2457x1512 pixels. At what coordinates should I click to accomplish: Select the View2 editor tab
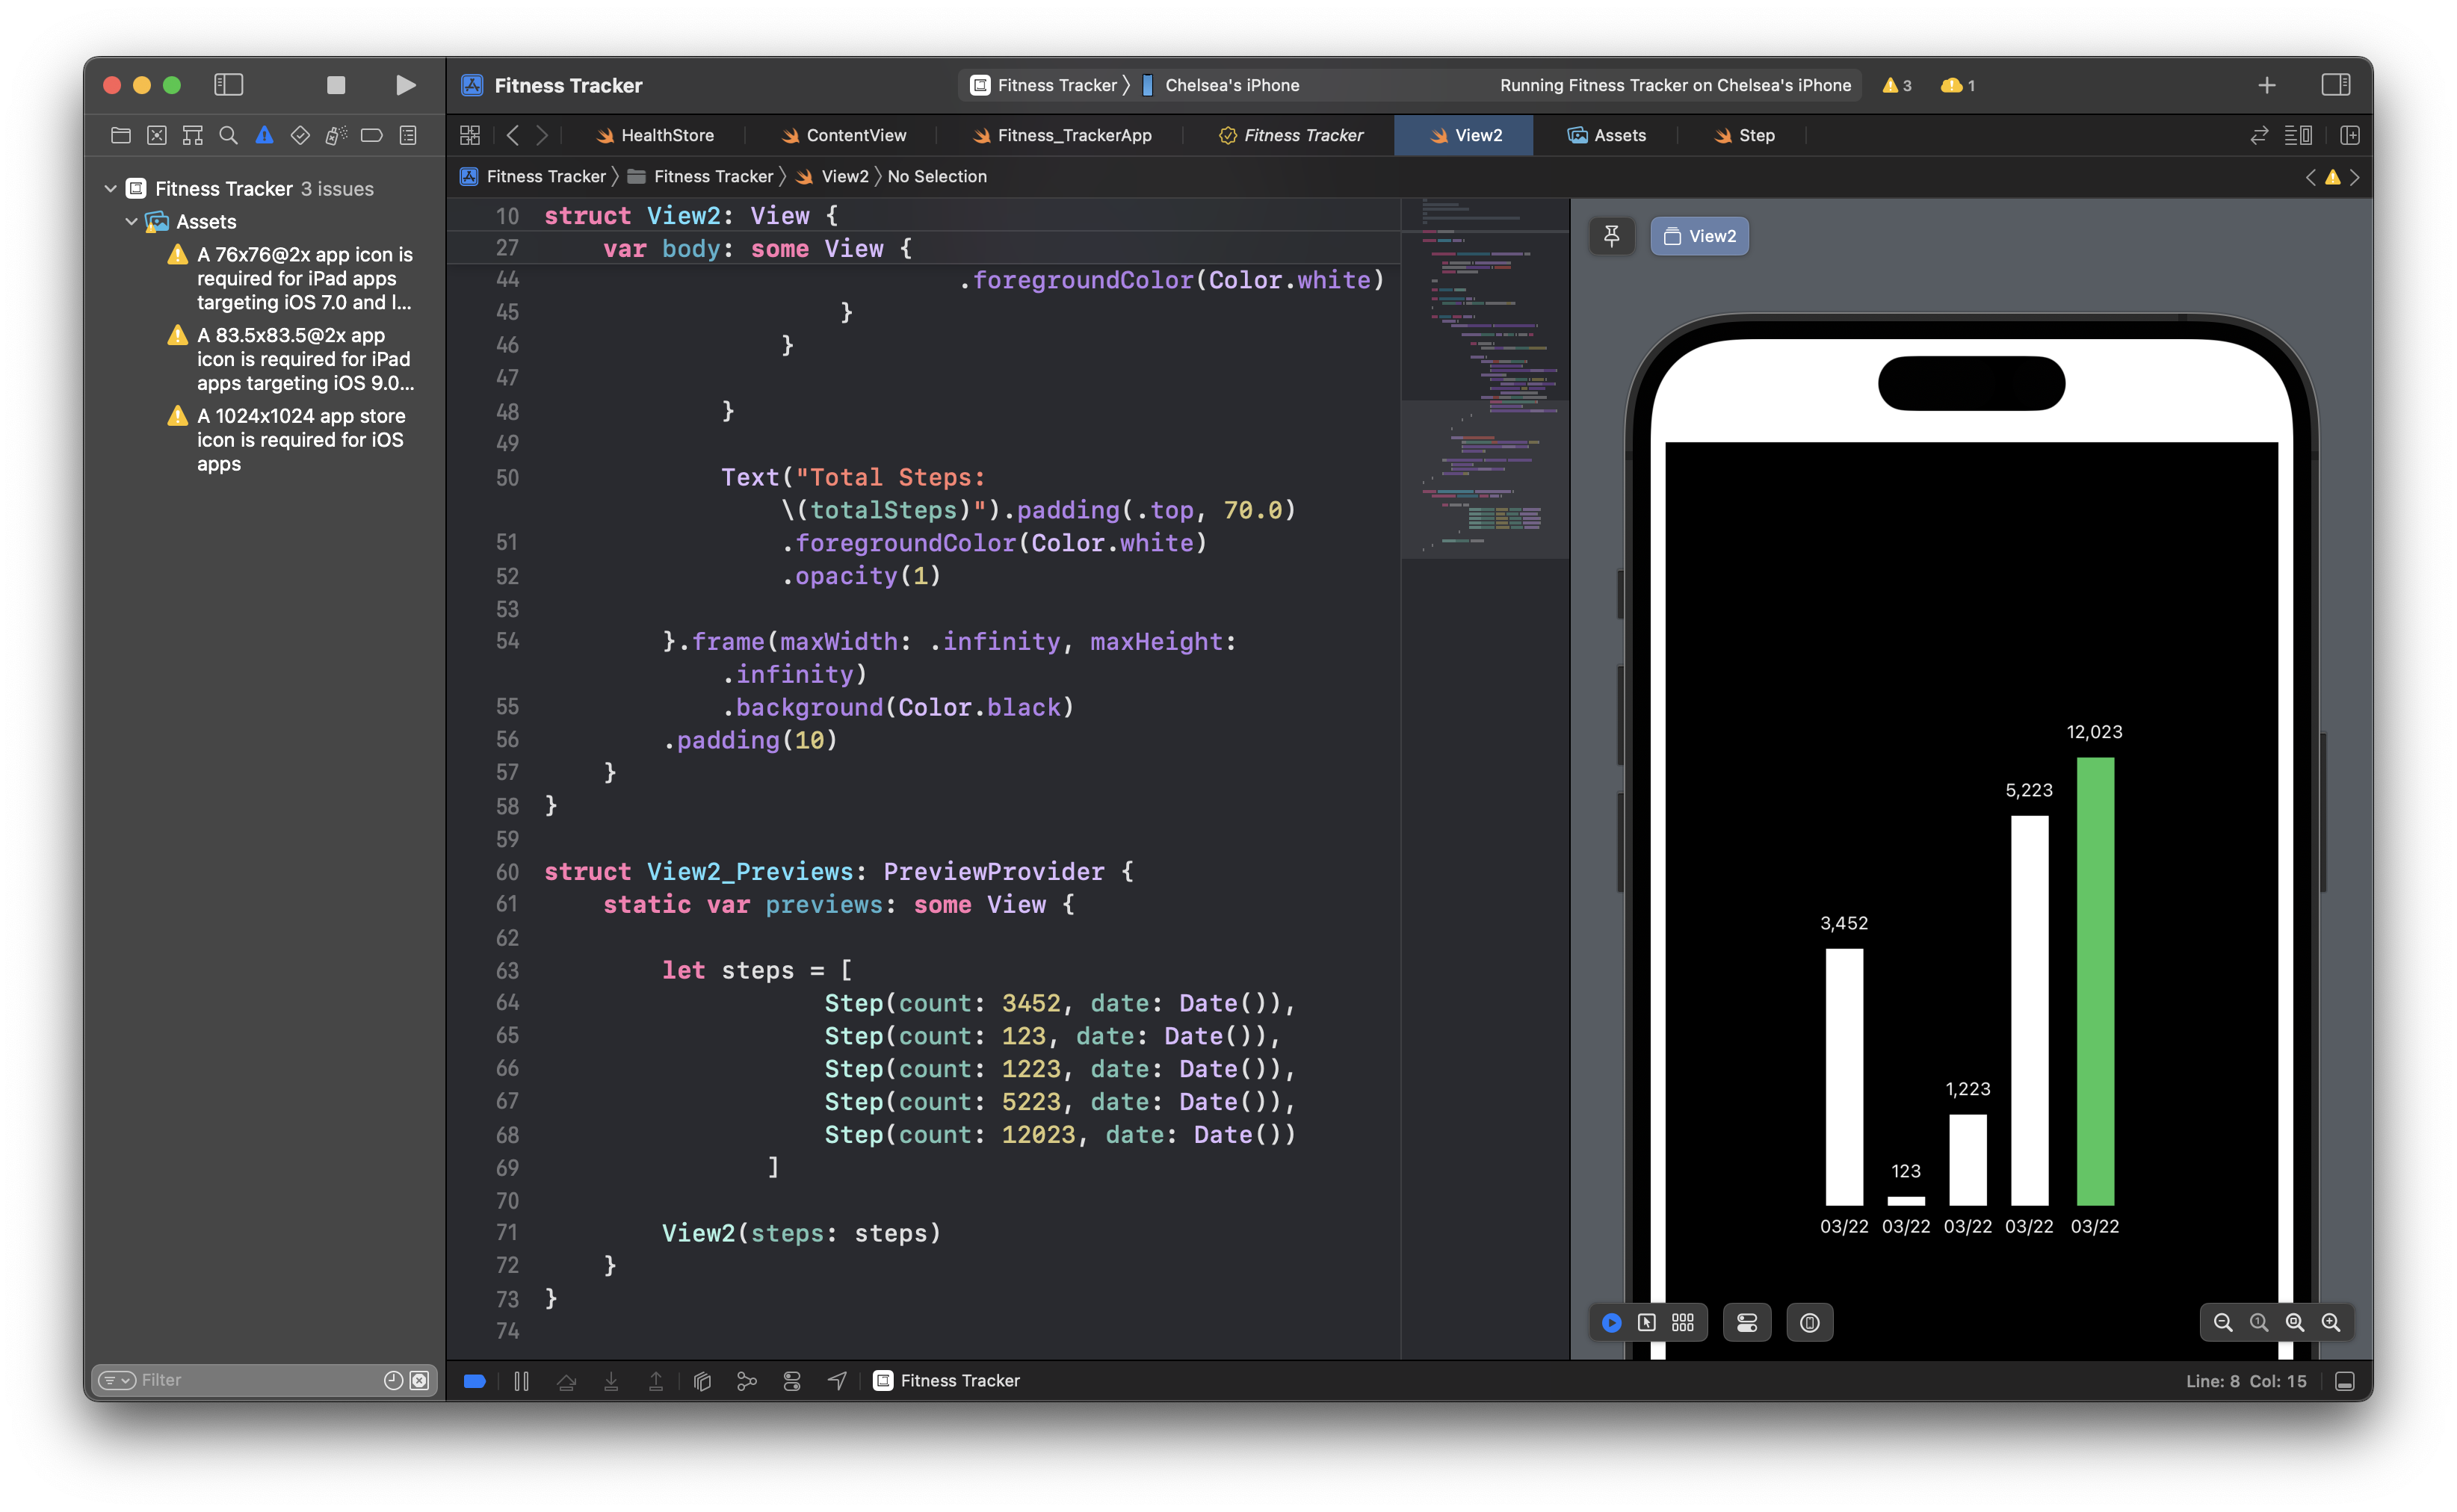[x=1464, y=135]
